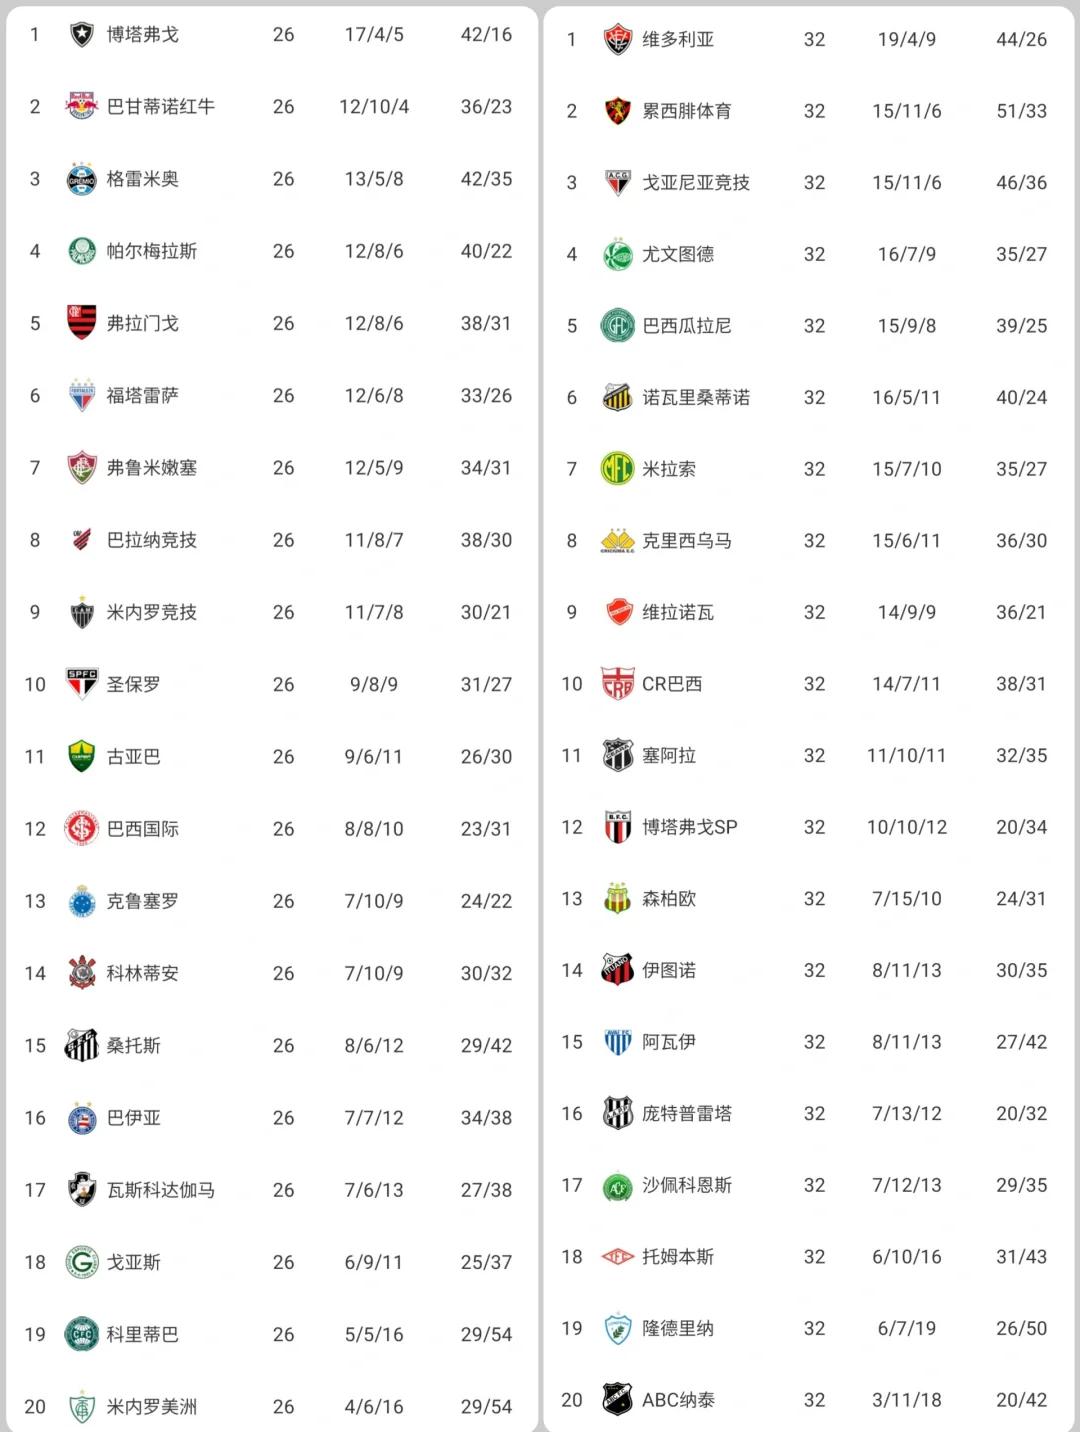Click the 隆德里纳 team crest

click(x=618, y=1328)
